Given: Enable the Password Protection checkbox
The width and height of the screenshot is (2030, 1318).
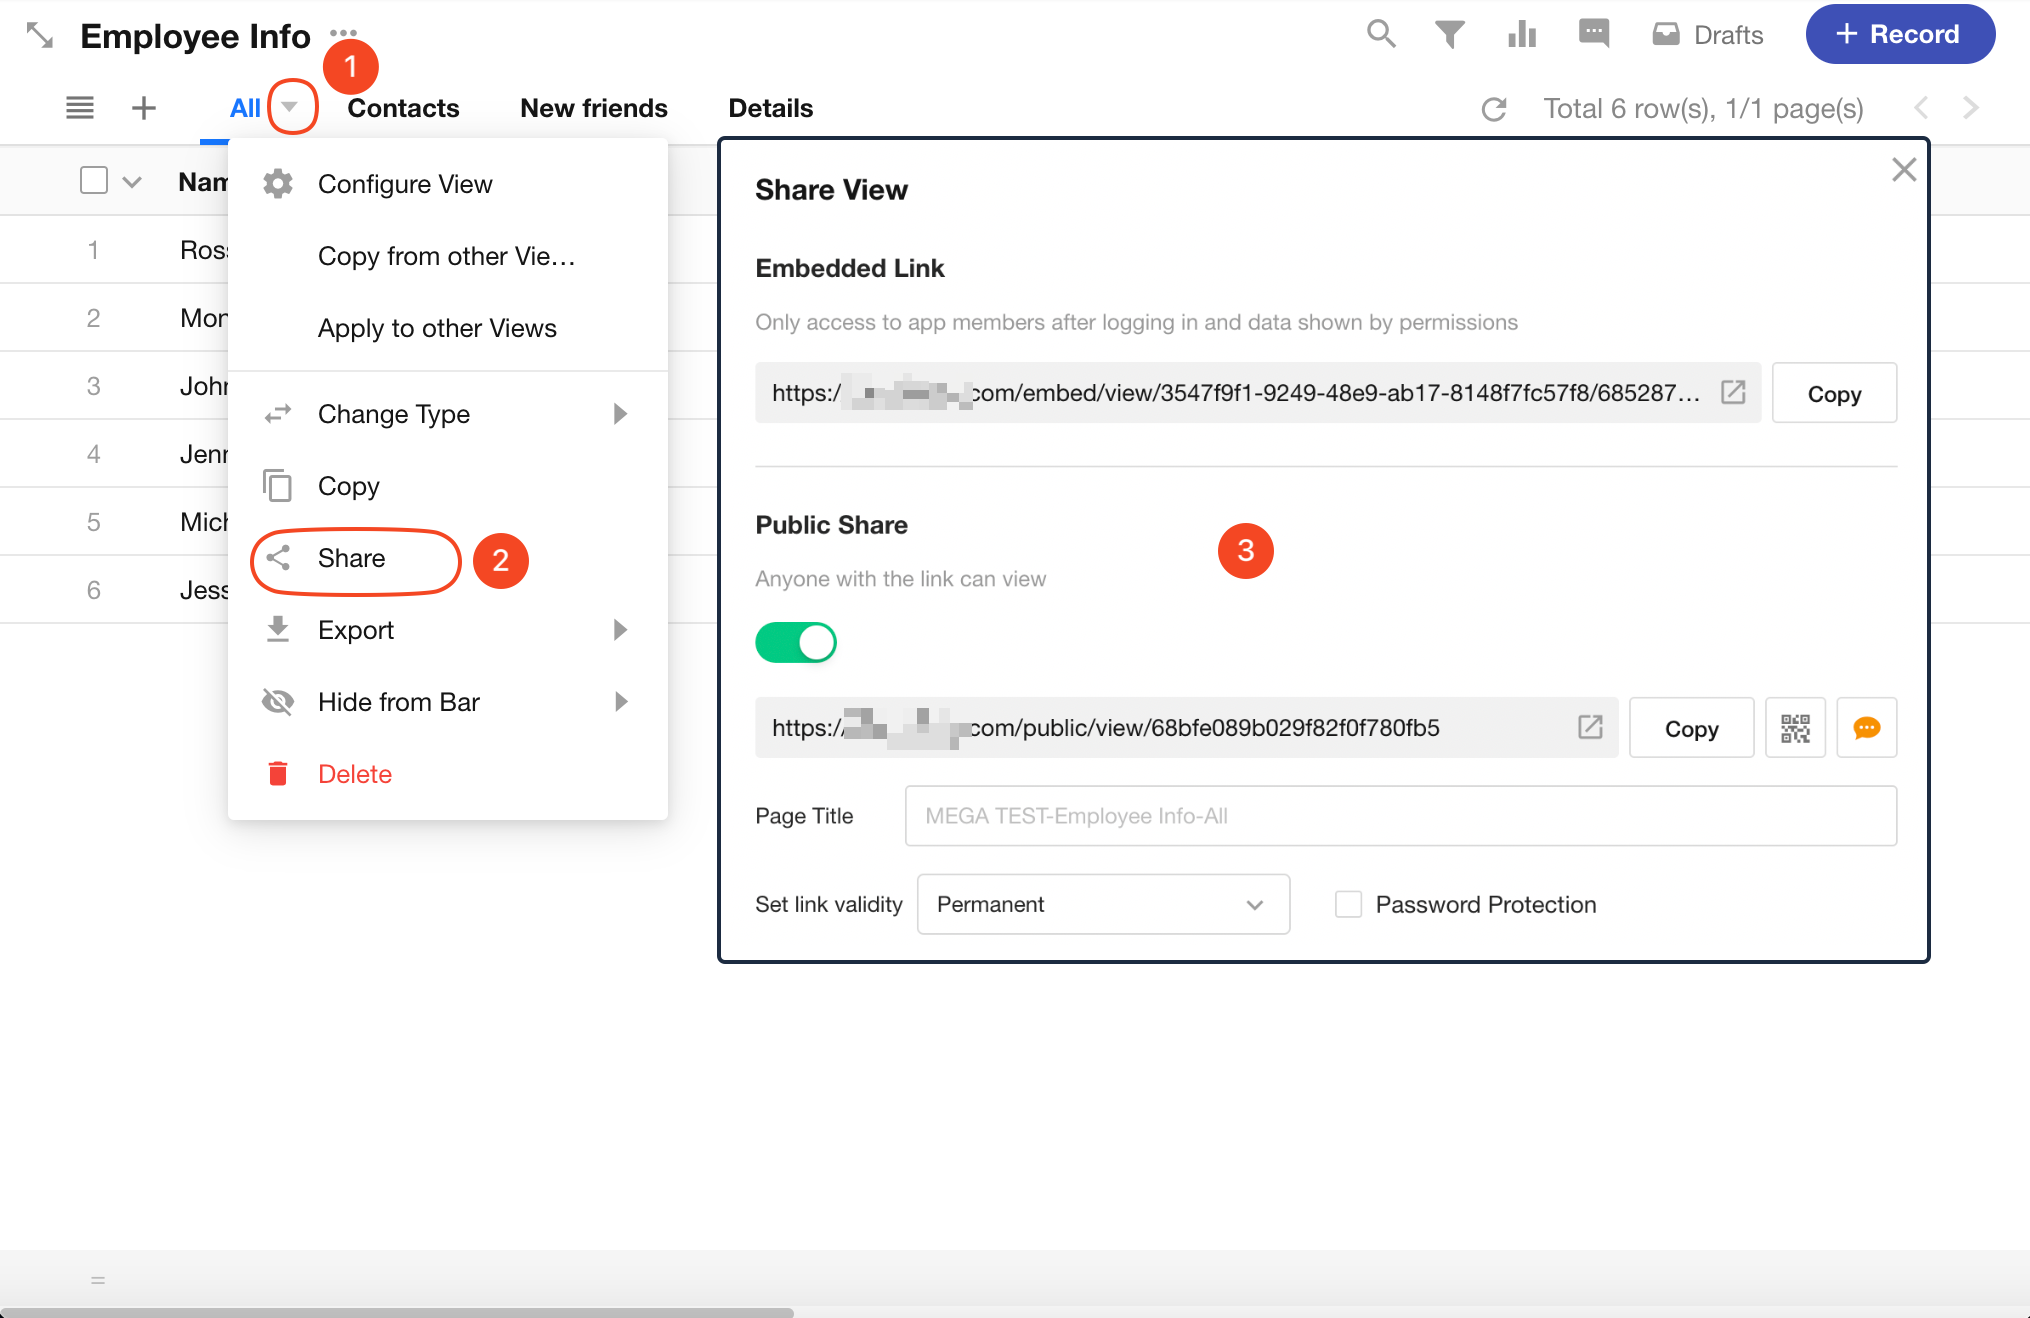Looking at the screenshot, I should 1349,904.
